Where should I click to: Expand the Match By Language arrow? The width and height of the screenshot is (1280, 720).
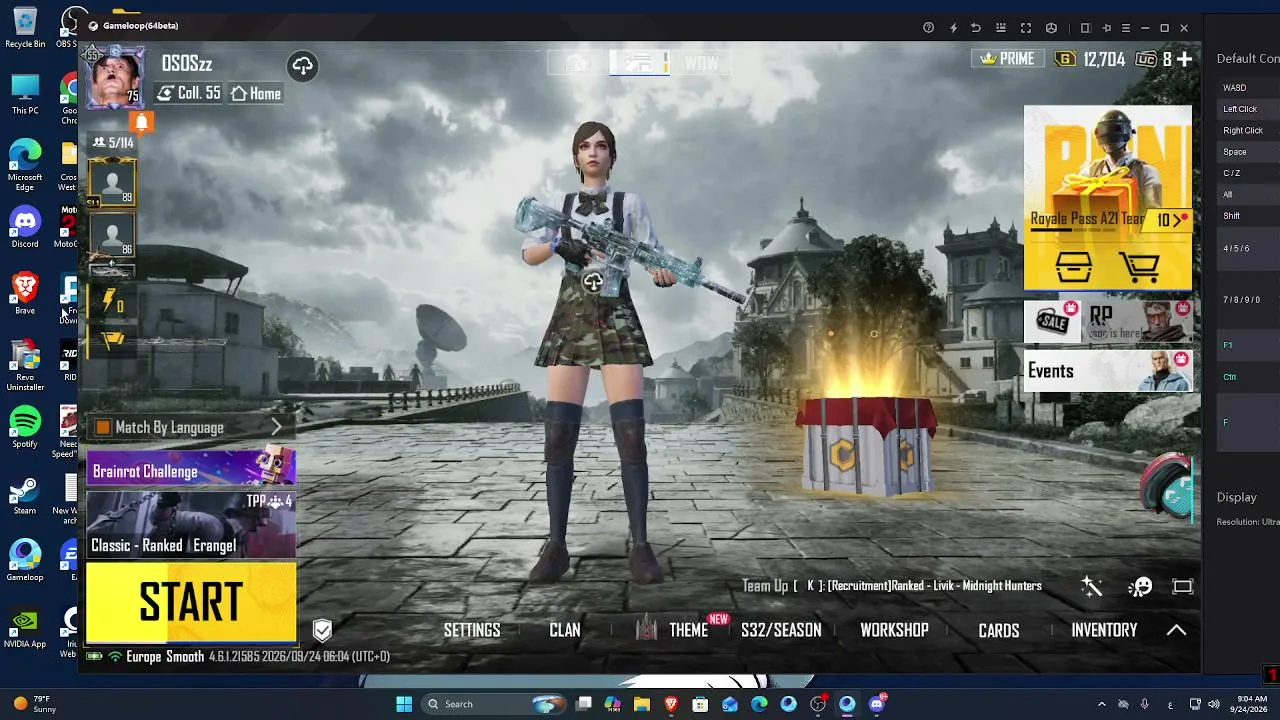pos(277,427)
